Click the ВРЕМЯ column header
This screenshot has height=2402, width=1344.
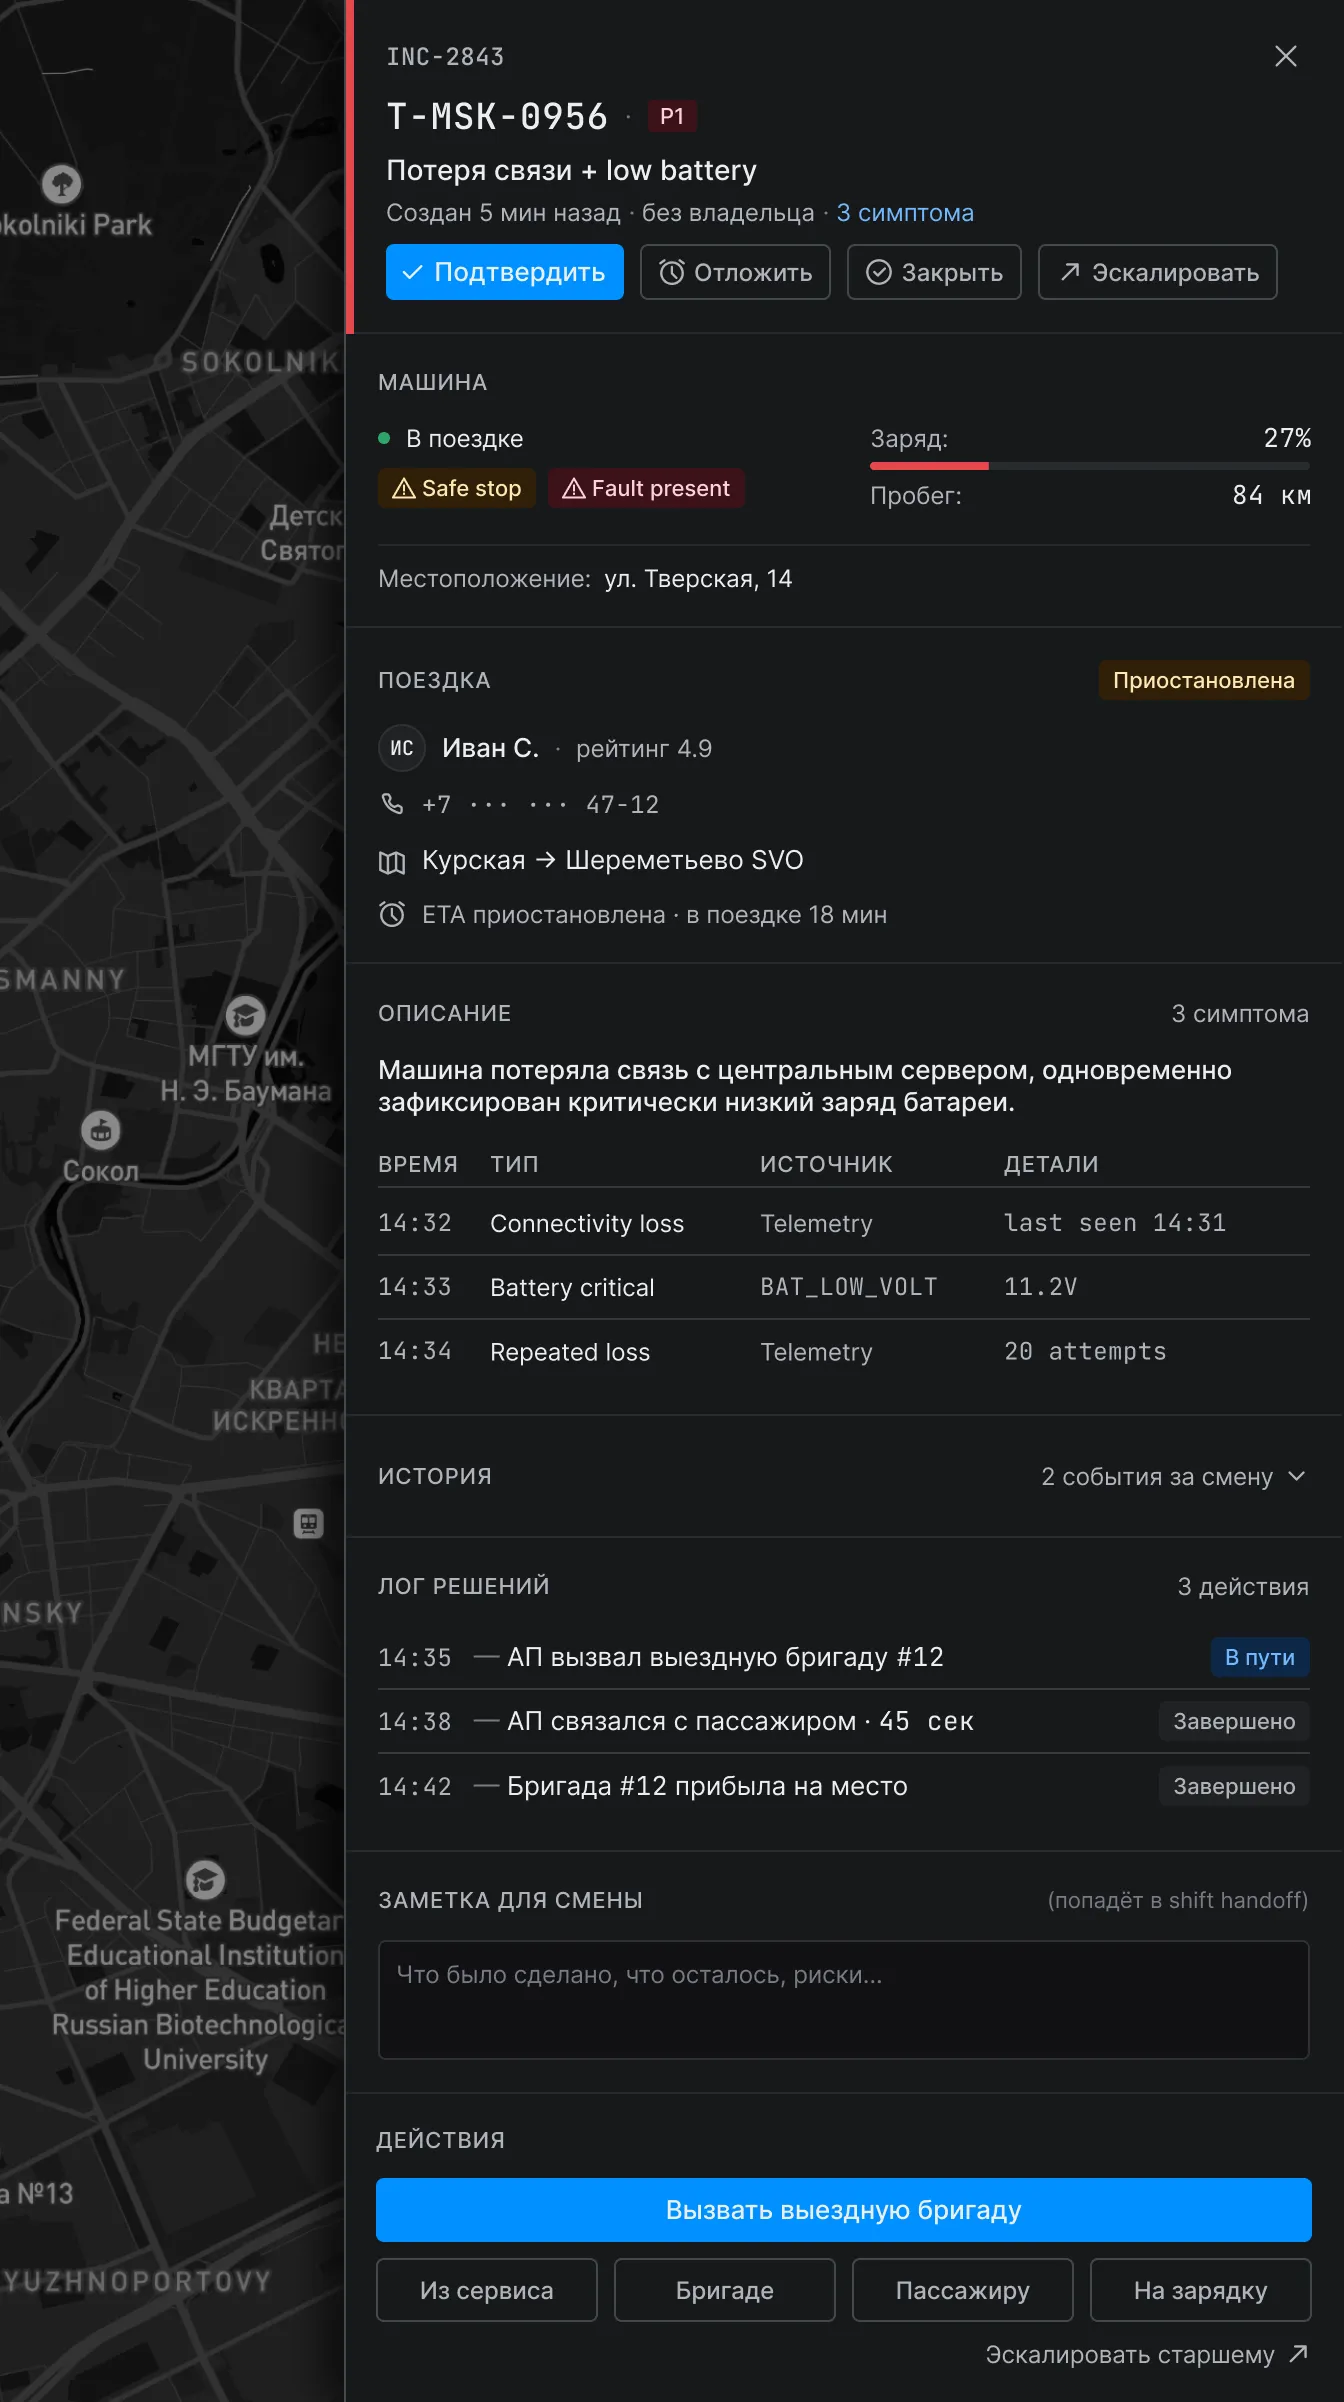pos(418,1164)
